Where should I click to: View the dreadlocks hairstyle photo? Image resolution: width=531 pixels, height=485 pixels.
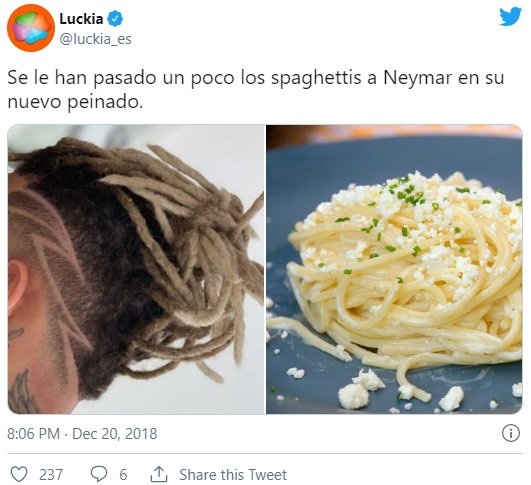pos(136,269)
